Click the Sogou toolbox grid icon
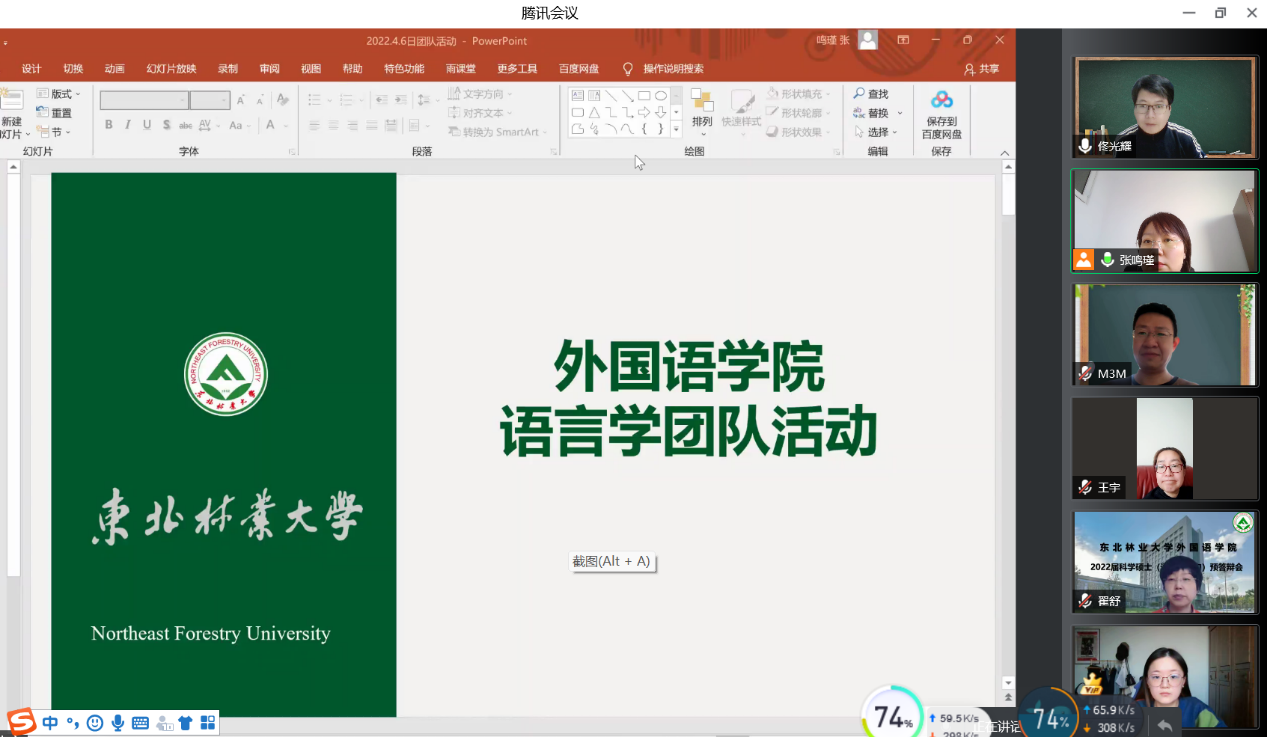1267x737 pixels. pyautogui.click(x=208, y=723)
